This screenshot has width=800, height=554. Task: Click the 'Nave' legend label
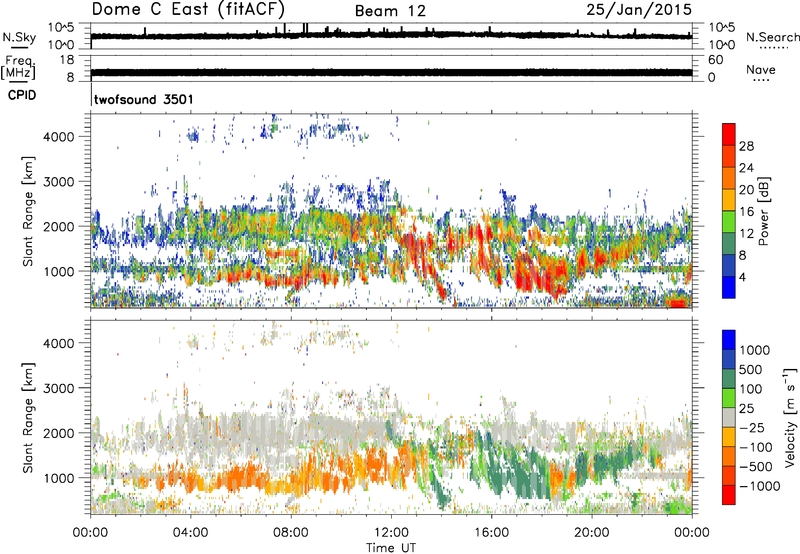(x=761, y=69)
